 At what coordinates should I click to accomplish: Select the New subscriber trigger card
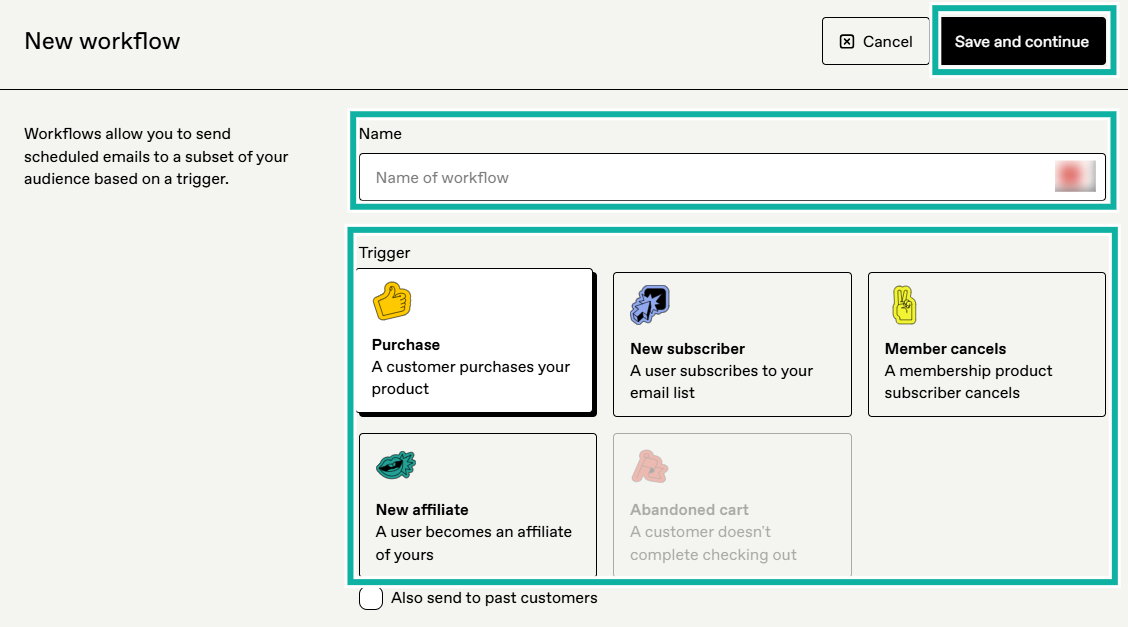[732, 344]
